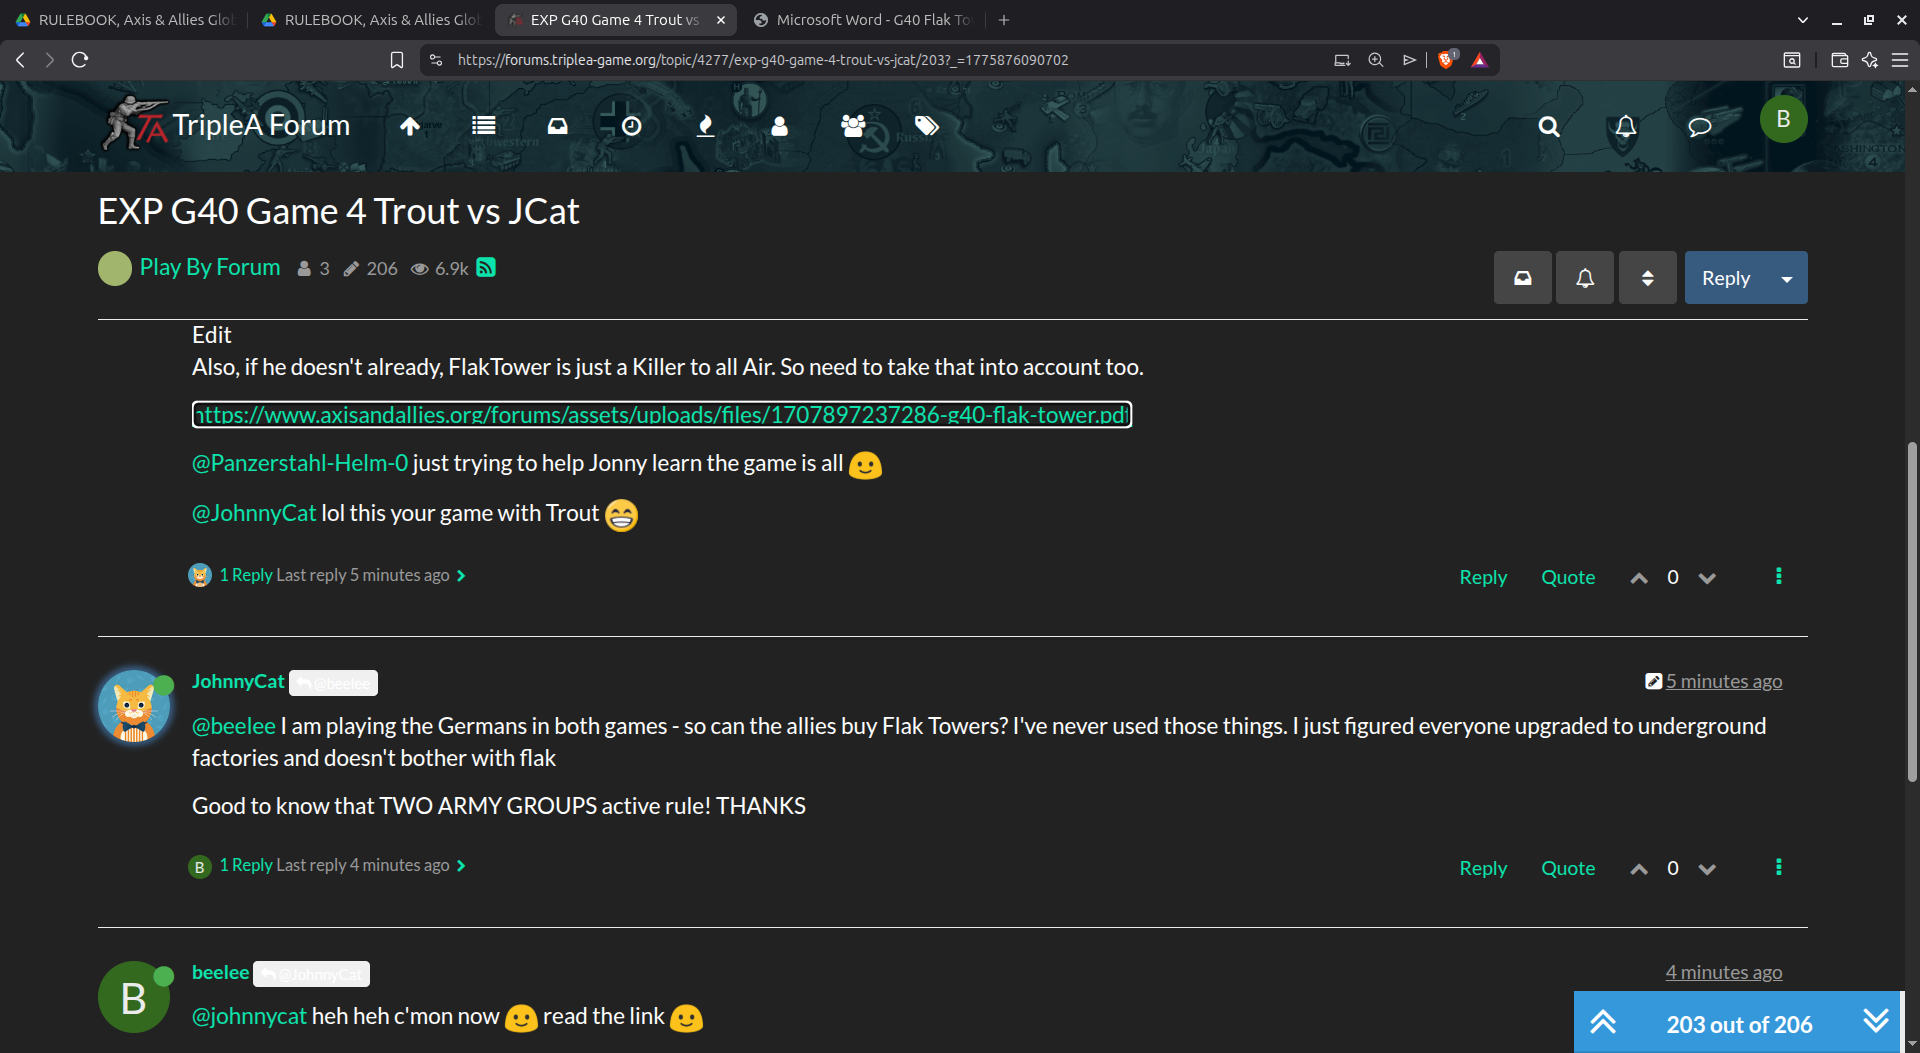Image resolution: width=1920 pixels, height=1053 pixels.
Task: Open the Unread topics inbox icon
Action: (557, 126)
